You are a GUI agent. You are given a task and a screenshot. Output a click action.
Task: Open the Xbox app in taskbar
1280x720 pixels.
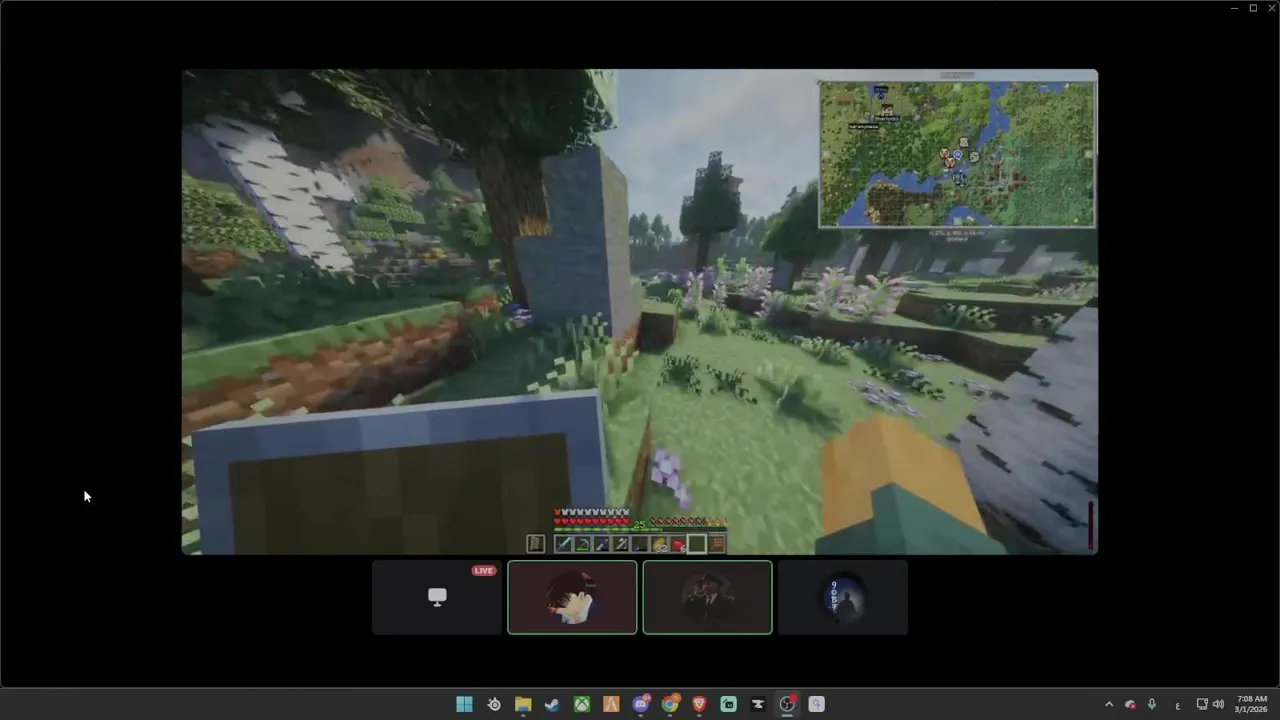click(x=581, y=704)
